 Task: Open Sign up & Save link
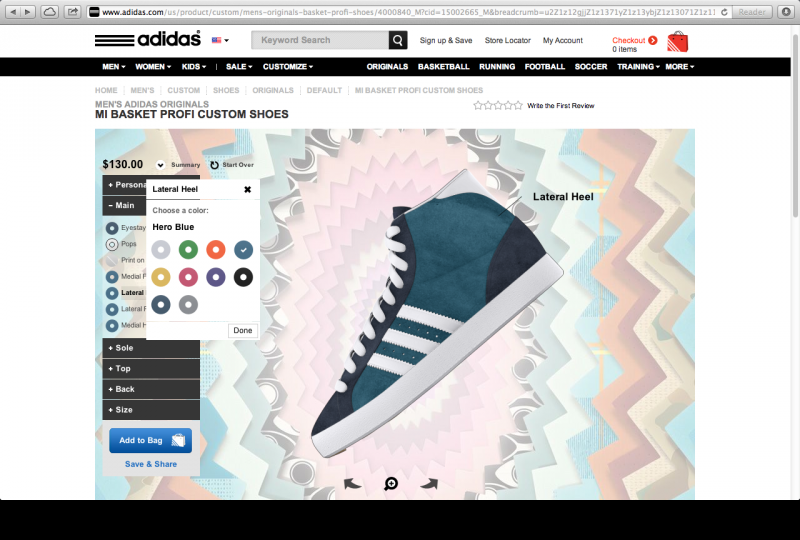[x=446, y=40]
